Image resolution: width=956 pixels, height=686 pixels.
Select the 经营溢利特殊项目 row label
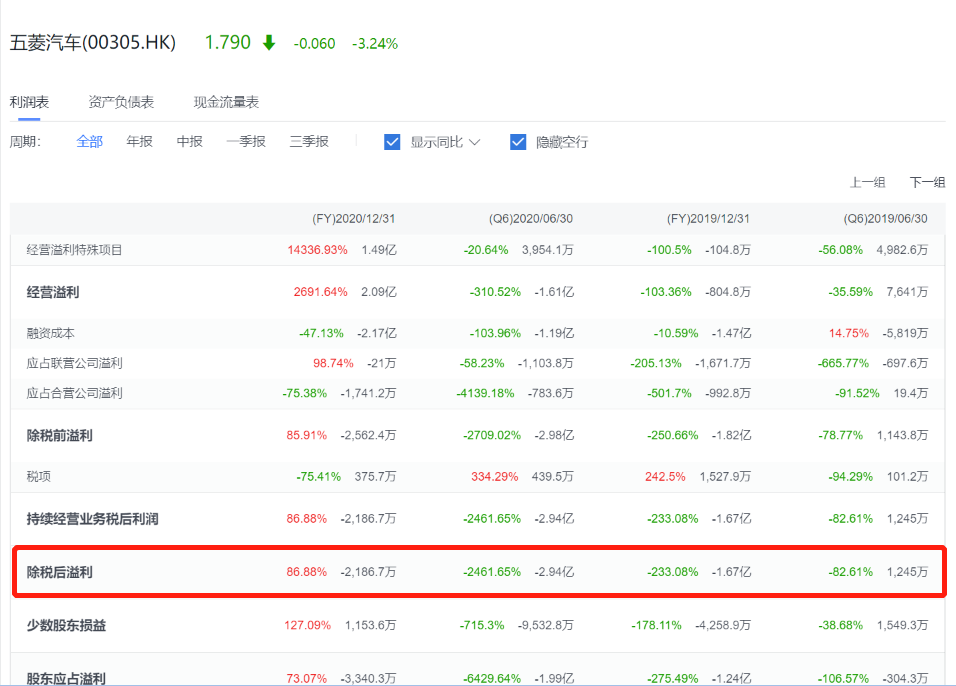pos(74,250)
